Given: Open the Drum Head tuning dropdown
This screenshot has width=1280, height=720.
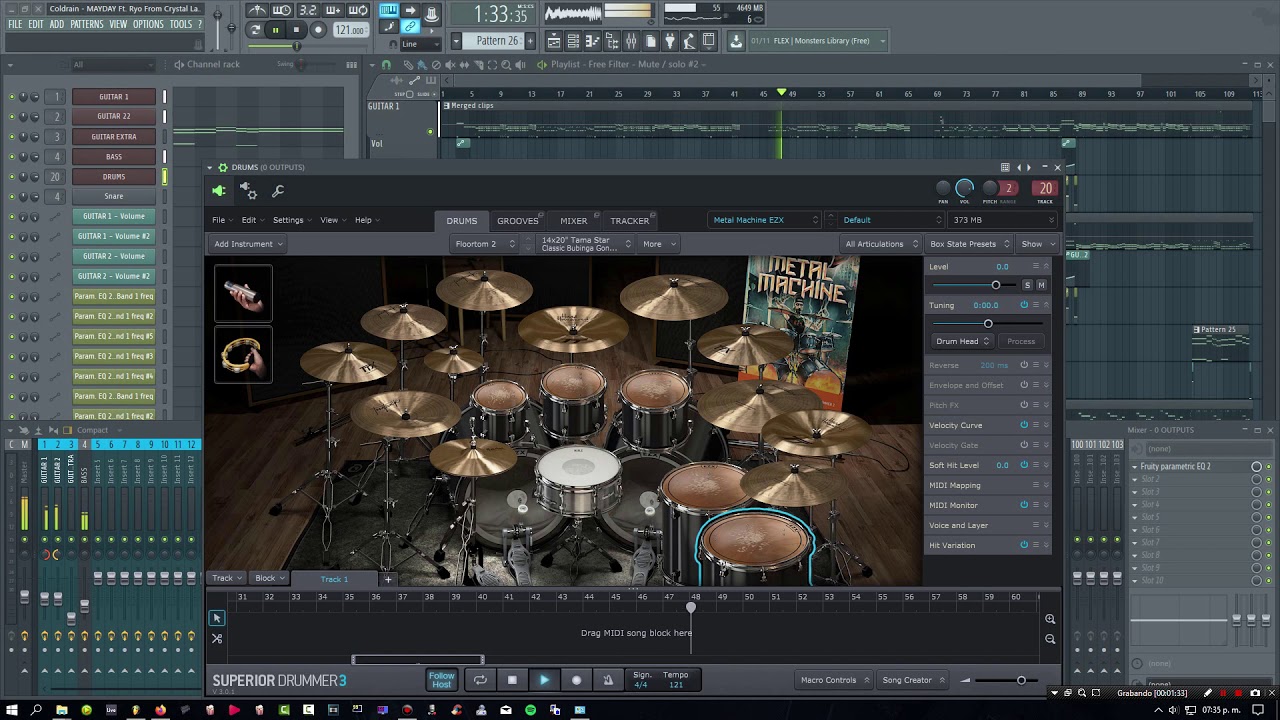Looking at the screenshot, I should (962, 341).
